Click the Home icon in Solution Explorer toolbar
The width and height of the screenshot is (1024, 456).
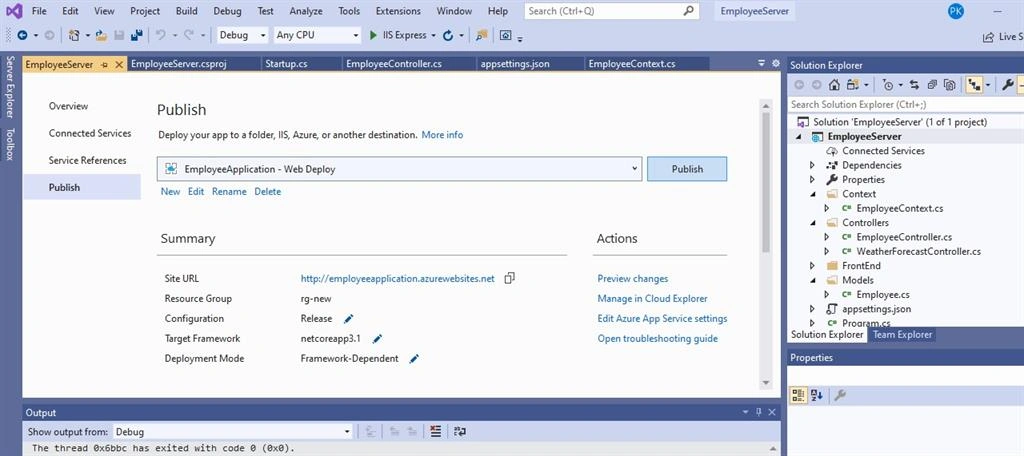click(834, 85)
